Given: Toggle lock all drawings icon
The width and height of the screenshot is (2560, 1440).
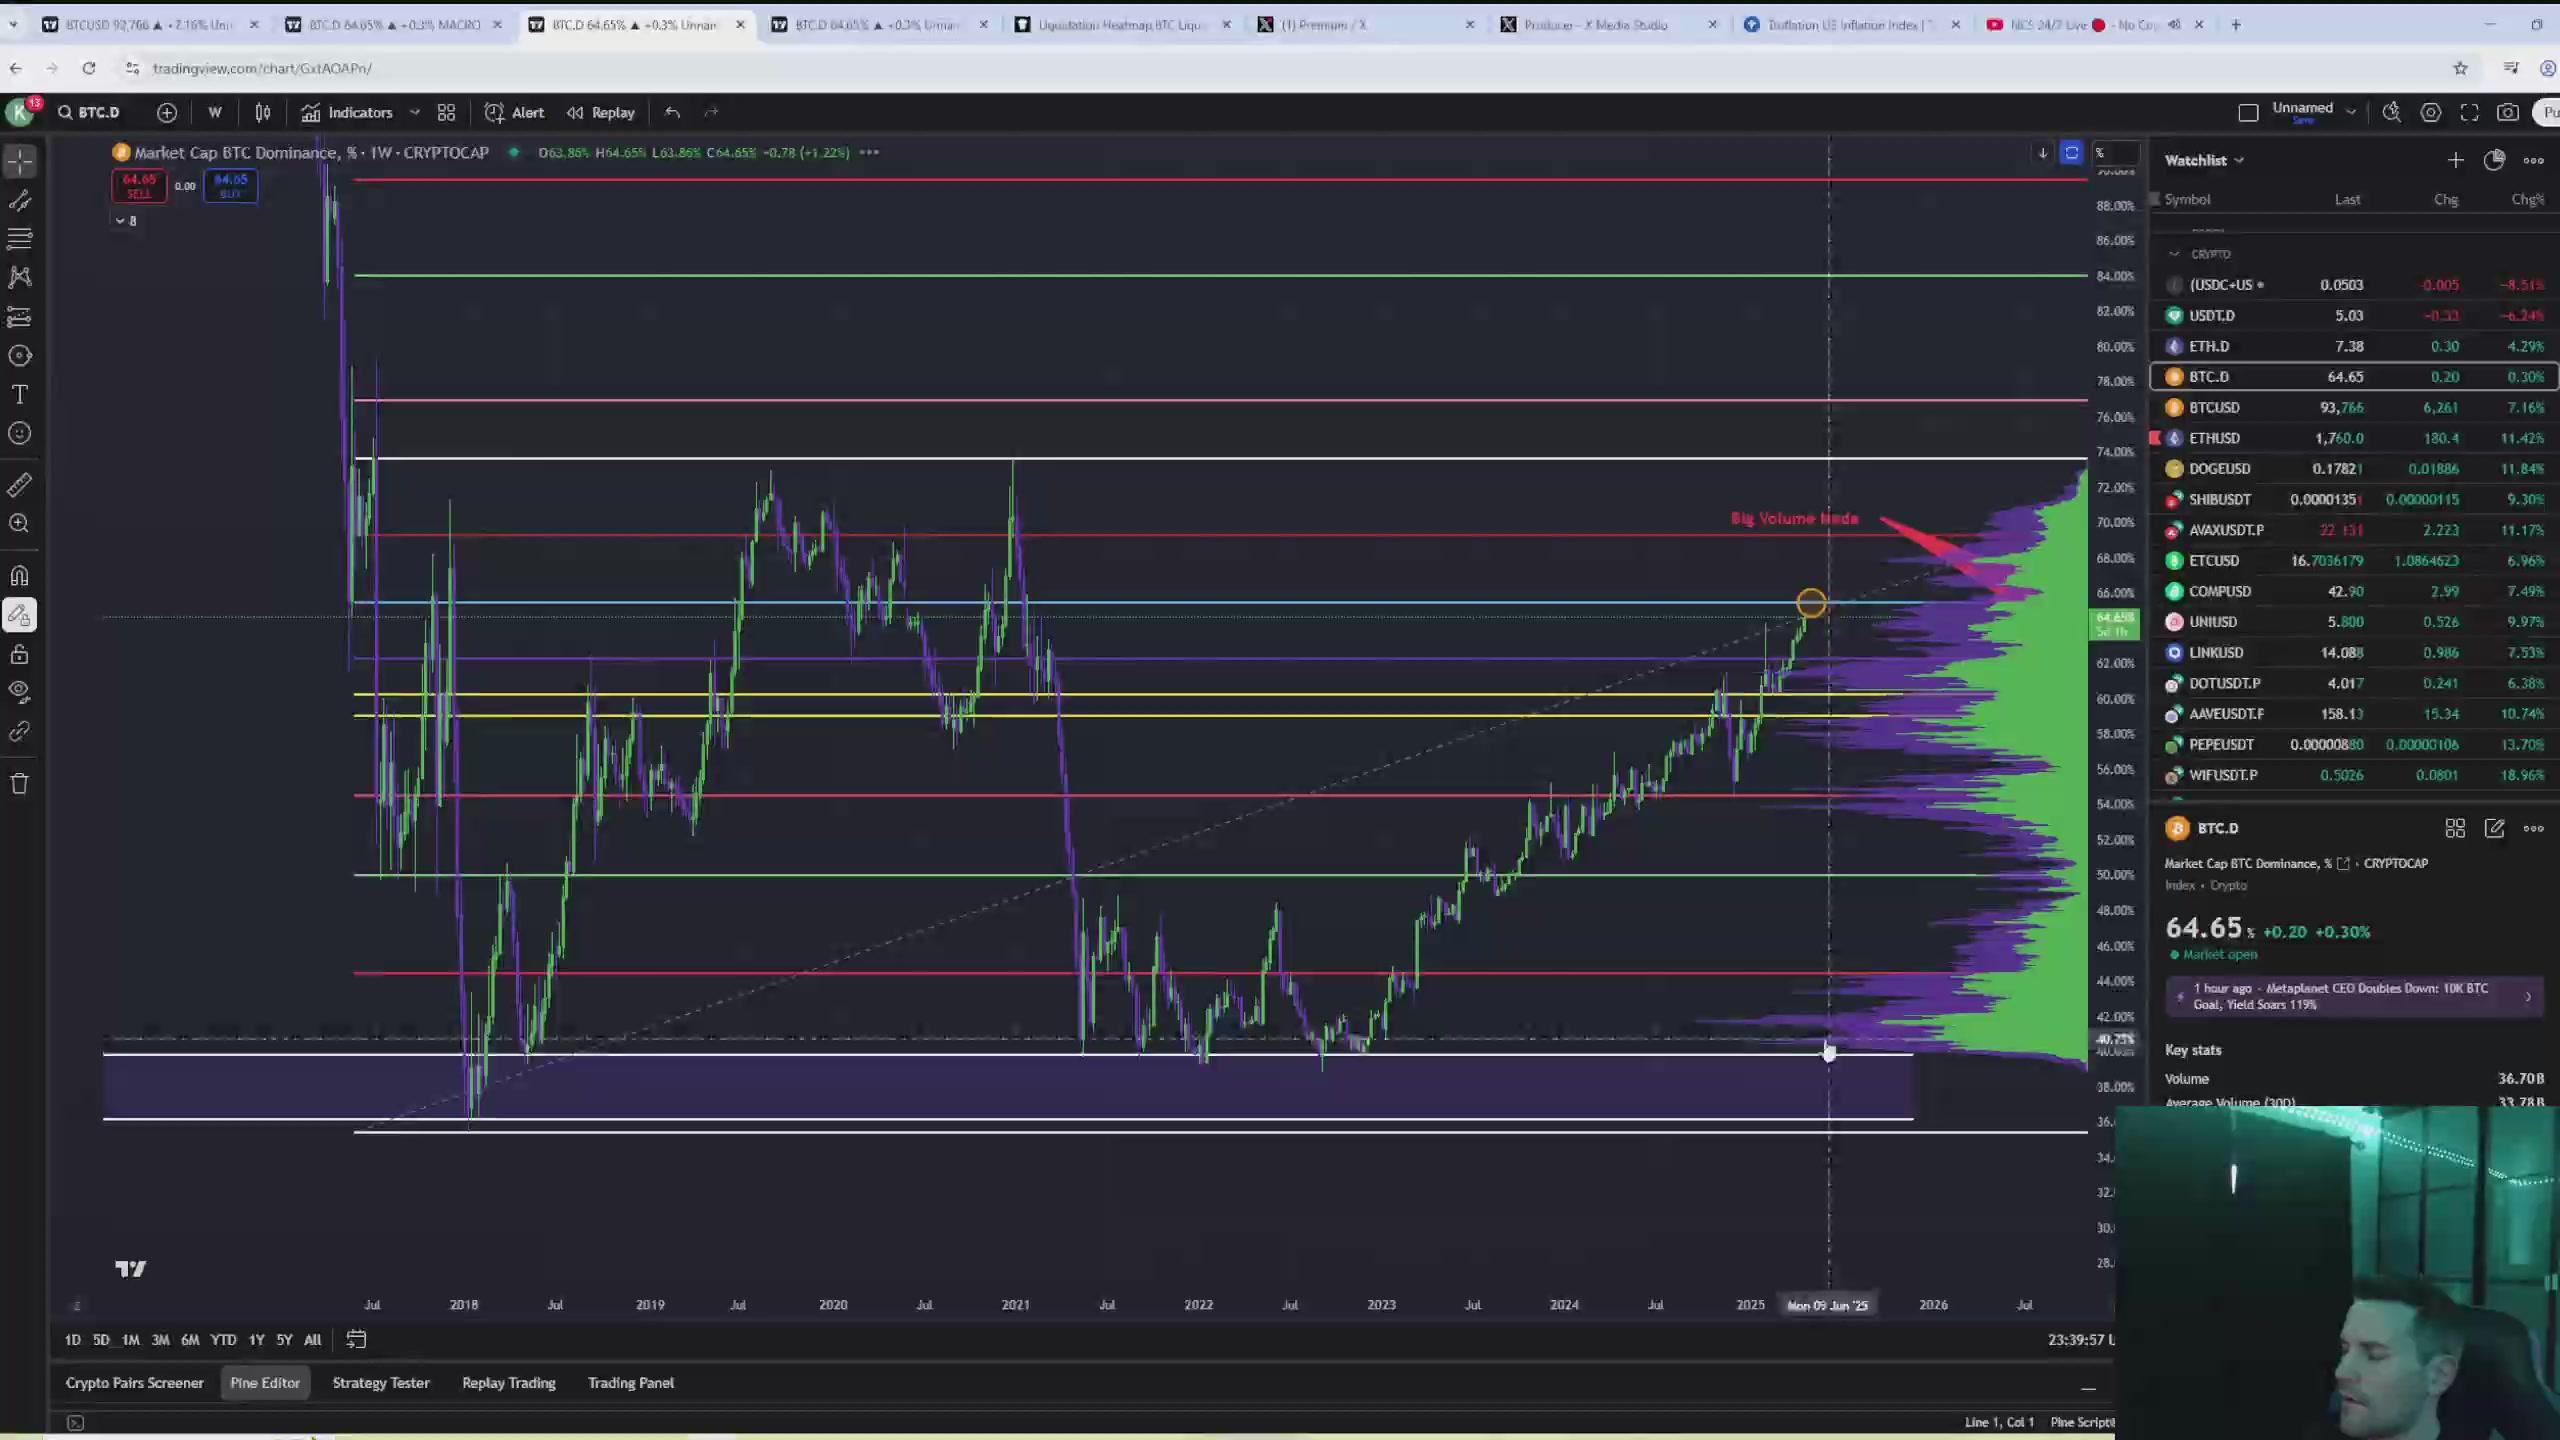Looking at the screenshot, I should tap(20, 654).
